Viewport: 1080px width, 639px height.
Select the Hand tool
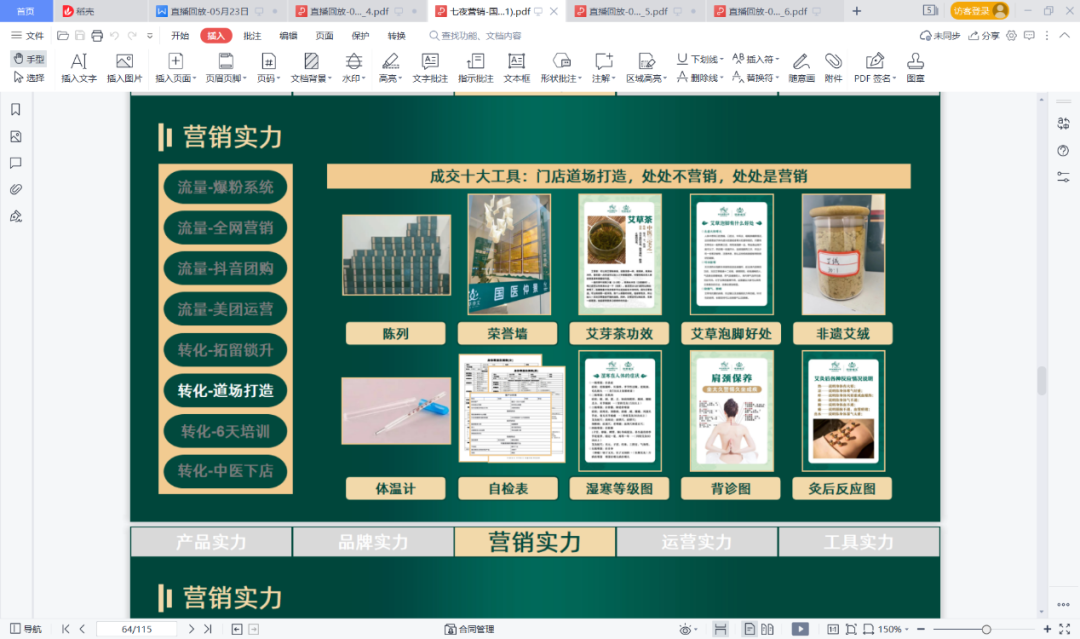(x=29, y=59)
